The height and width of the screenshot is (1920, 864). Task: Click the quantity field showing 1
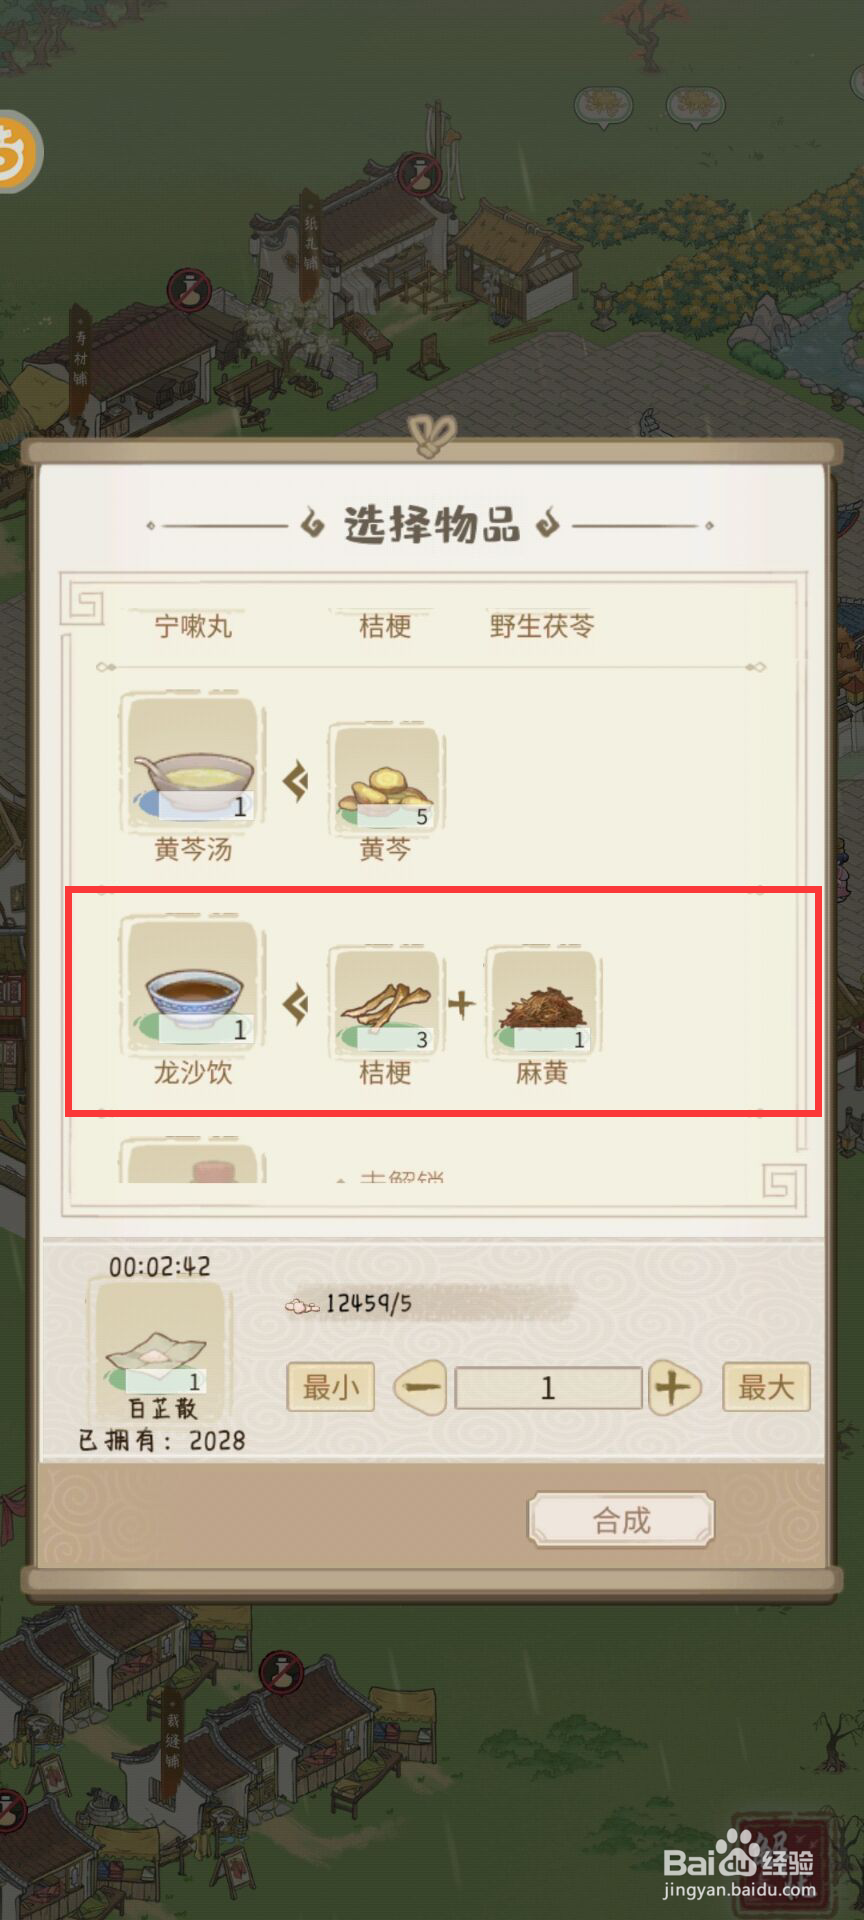pyautogui.click(x=548, y=1388)
